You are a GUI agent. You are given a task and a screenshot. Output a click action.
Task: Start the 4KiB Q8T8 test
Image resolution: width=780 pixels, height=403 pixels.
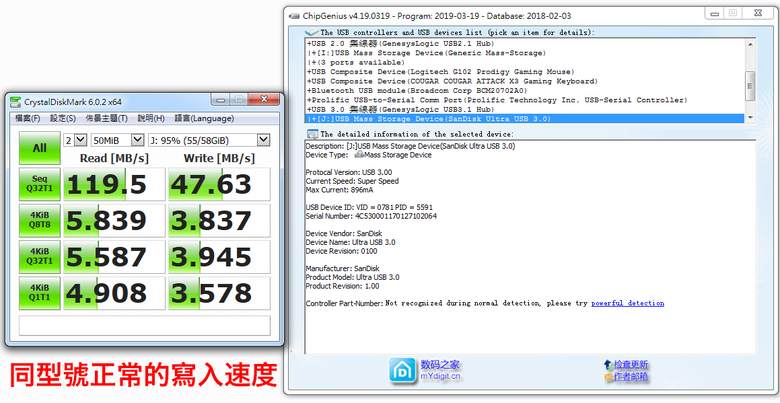(x=40, y=220)
